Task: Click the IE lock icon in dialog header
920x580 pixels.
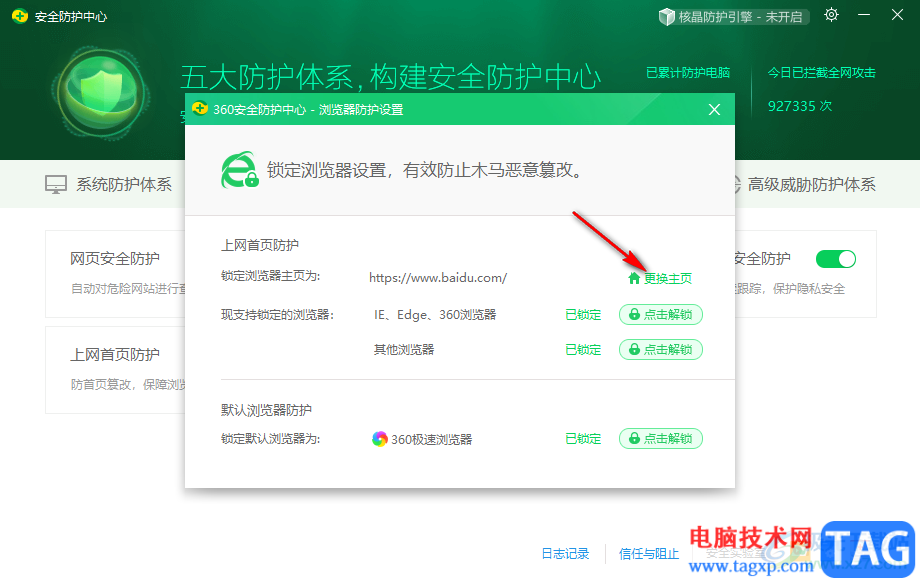Action: click(240, 170)
